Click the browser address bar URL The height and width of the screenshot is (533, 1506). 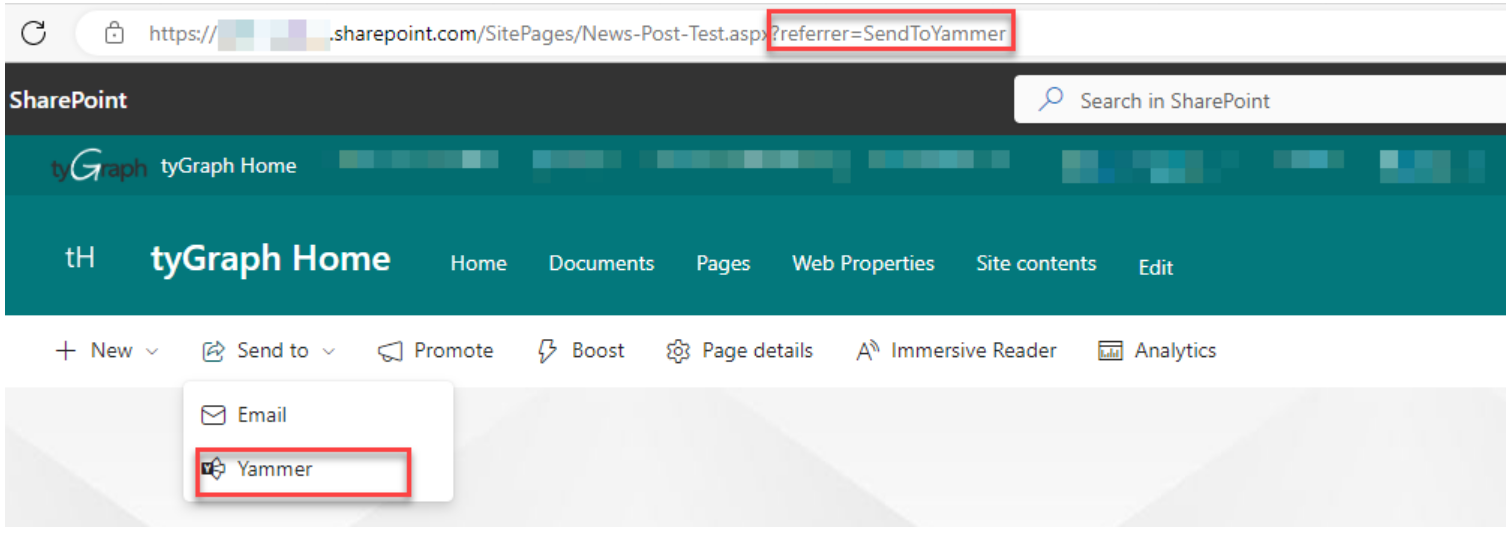(577, 34)
